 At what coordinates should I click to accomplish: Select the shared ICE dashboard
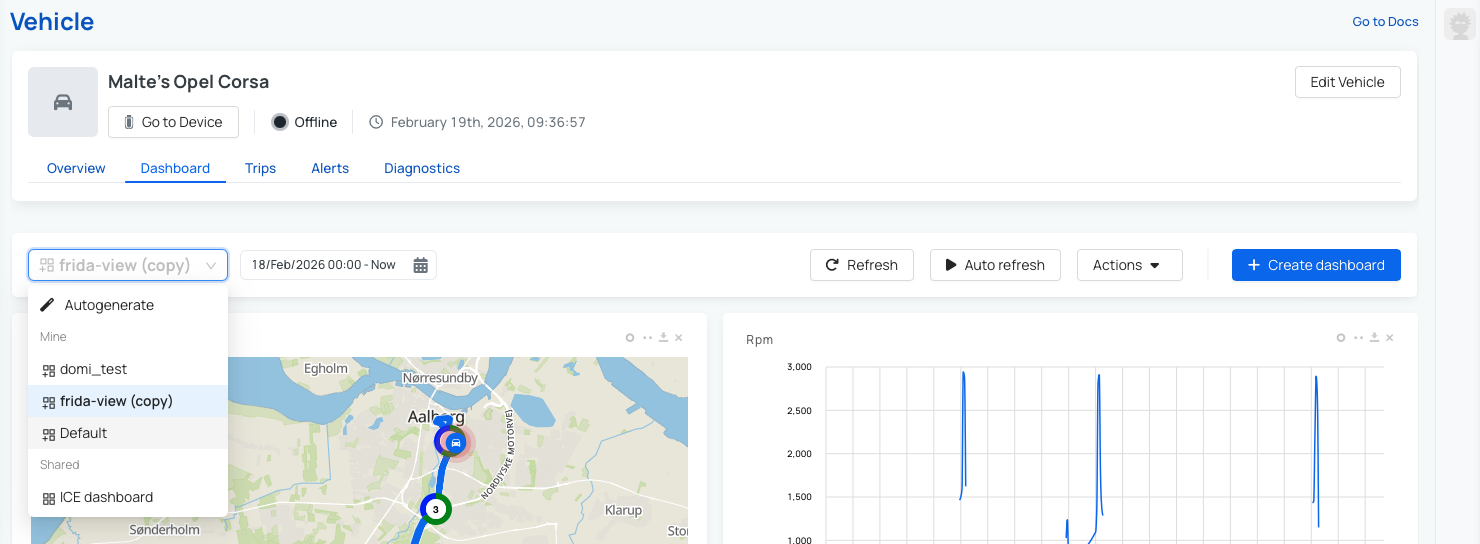[128, 497]
